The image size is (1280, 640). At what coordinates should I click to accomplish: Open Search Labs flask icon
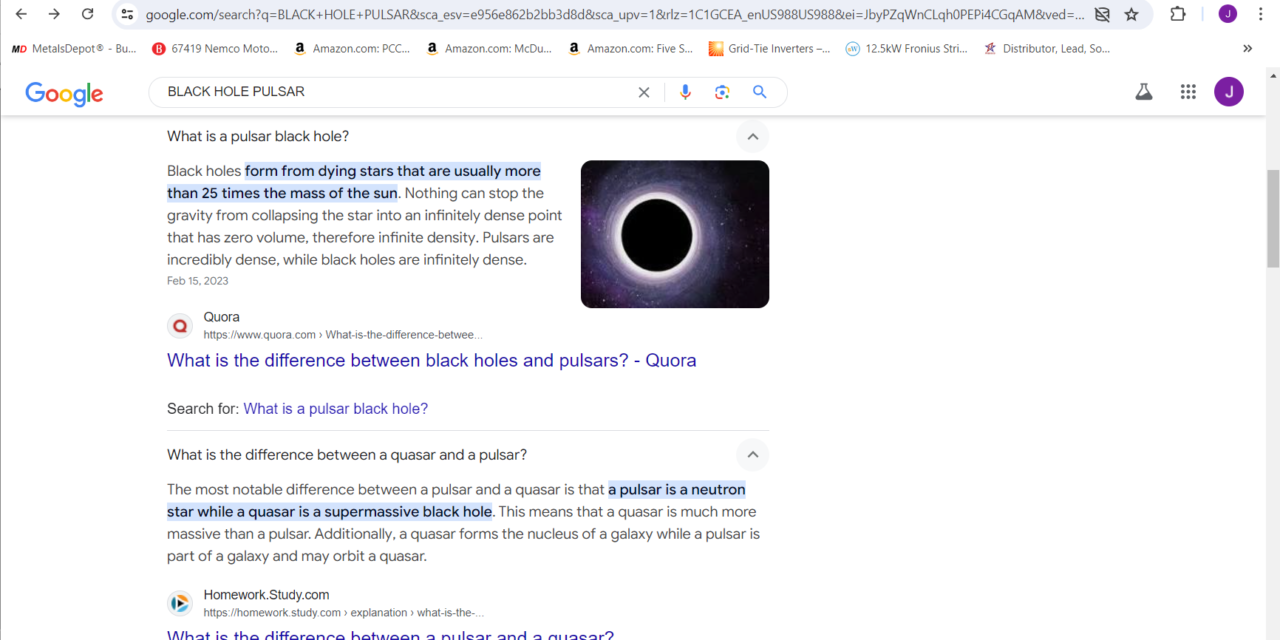[1144, 92]
